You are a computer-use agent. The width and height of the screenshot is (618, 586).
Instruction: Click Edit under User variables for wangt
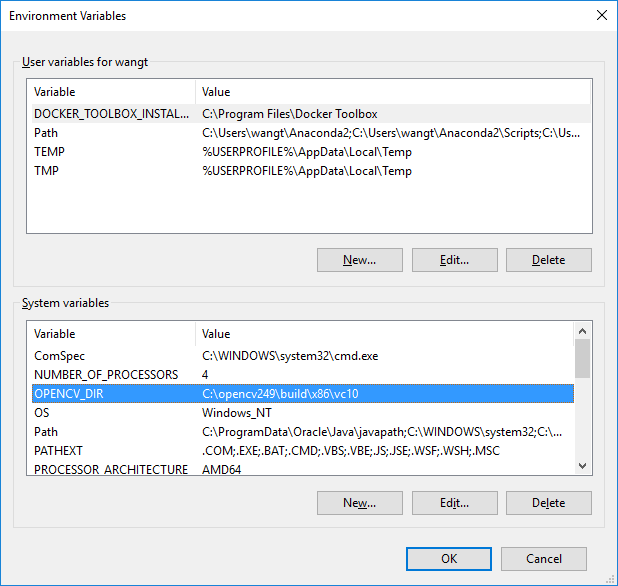pos(454,260)
